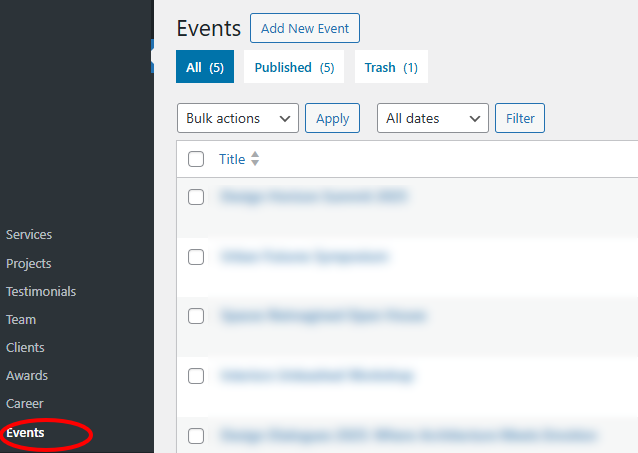Screen dimensions: 638x453
Task: Click the Filter button
Action: point(520,118)
